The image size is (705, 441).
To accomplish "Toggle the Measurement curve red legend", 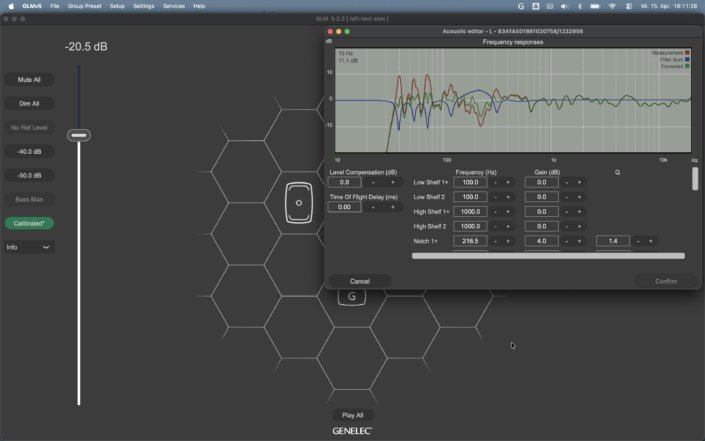I will [687, 53].
